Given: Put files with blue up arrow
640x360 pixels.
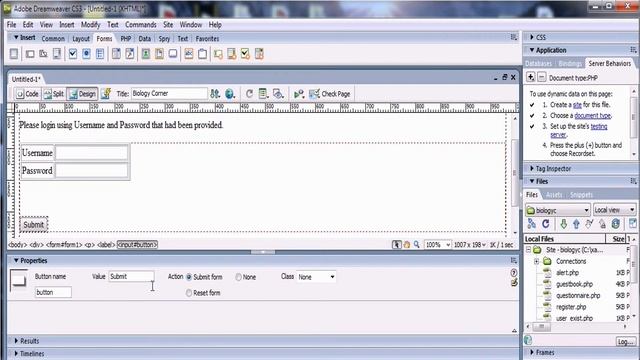Looking at the screenshot, I should coord(576,224).
